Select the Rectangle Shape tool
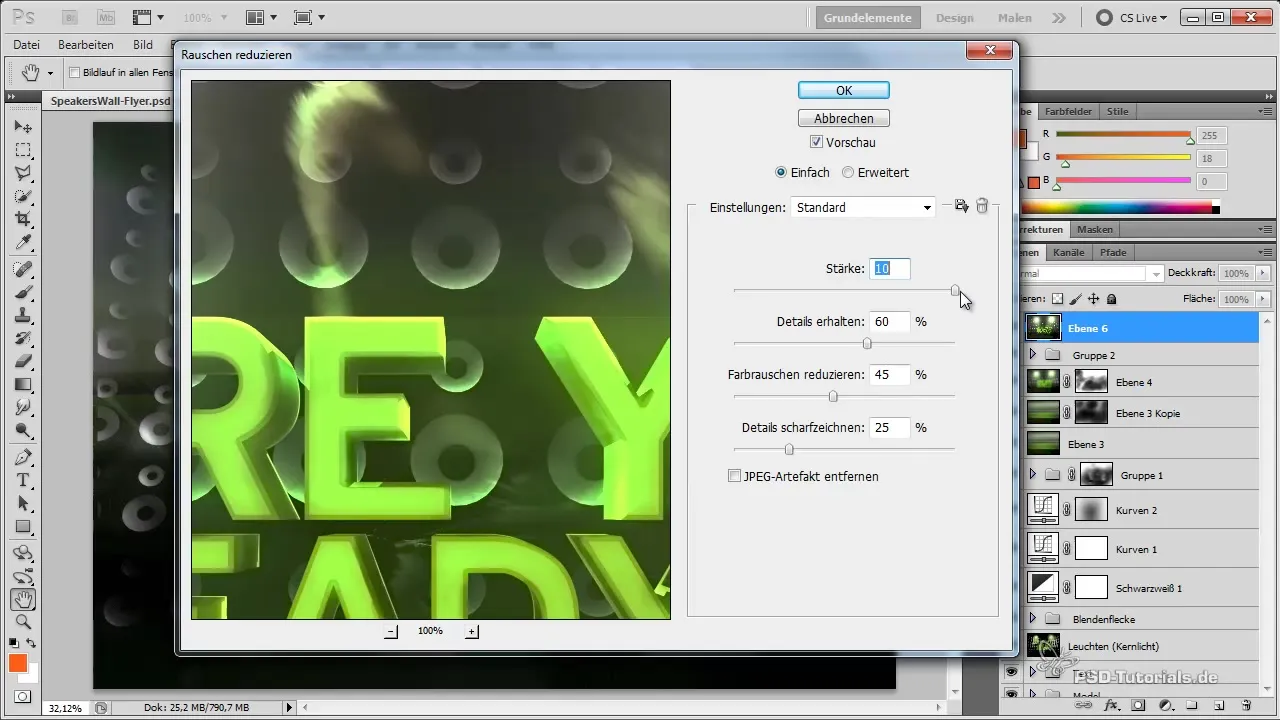 [23, 527]
